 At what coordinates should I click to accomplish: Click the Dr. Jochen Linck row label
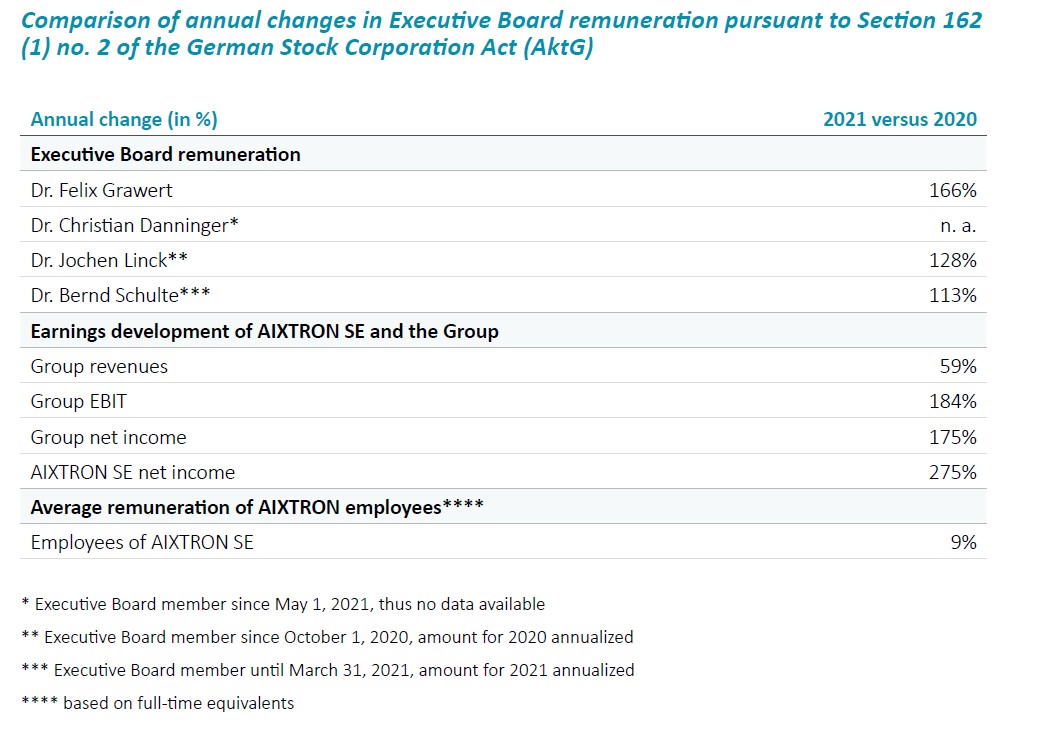109,261
